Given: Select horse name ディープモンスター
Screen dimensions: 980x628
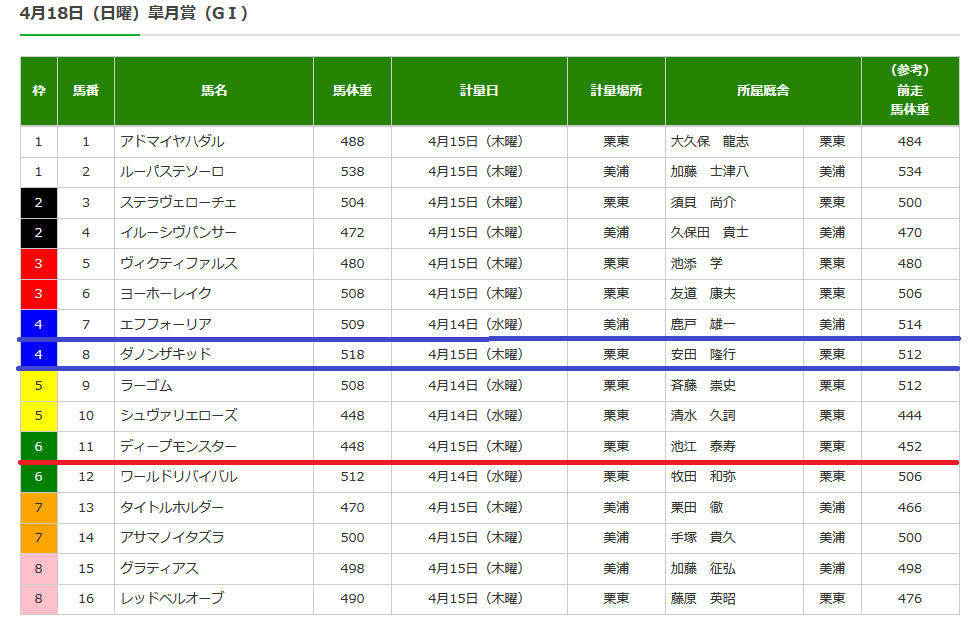Looking at the screenshot, I should [x=179, y=447].
